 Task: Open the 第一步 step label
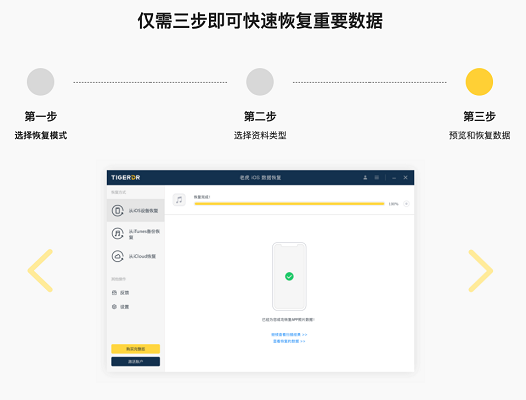click(x=41, y=116)
